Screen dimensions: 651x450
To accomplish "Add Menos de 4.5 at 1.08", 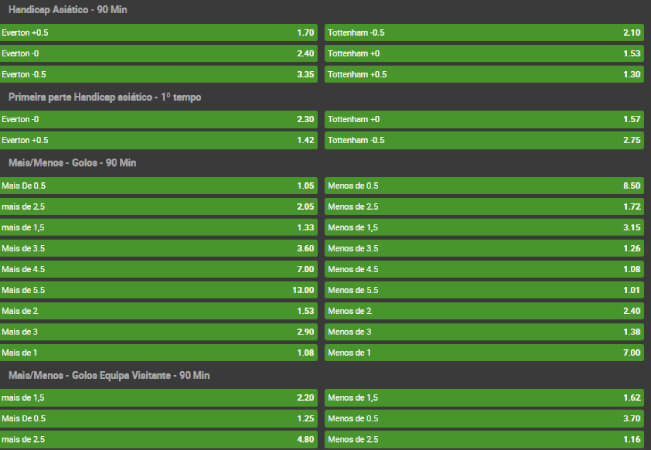I will (x=484, y=269).
